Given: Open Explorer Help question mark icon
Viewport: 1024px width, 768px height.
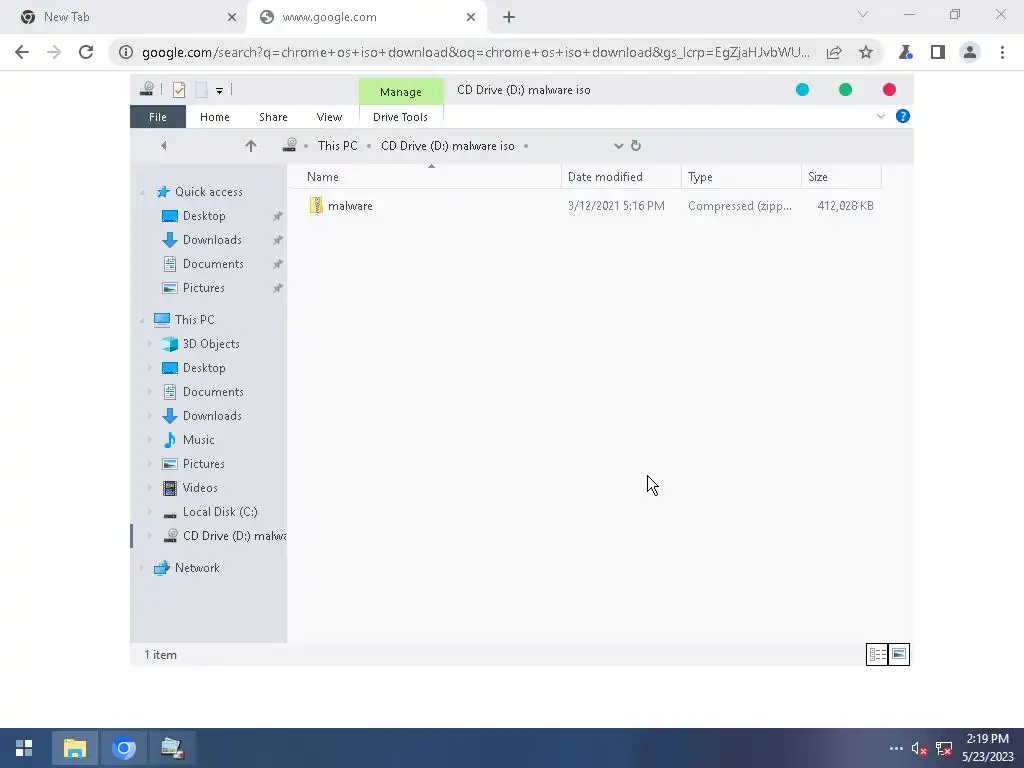Looking at the screenshot, I should [903, 116].
